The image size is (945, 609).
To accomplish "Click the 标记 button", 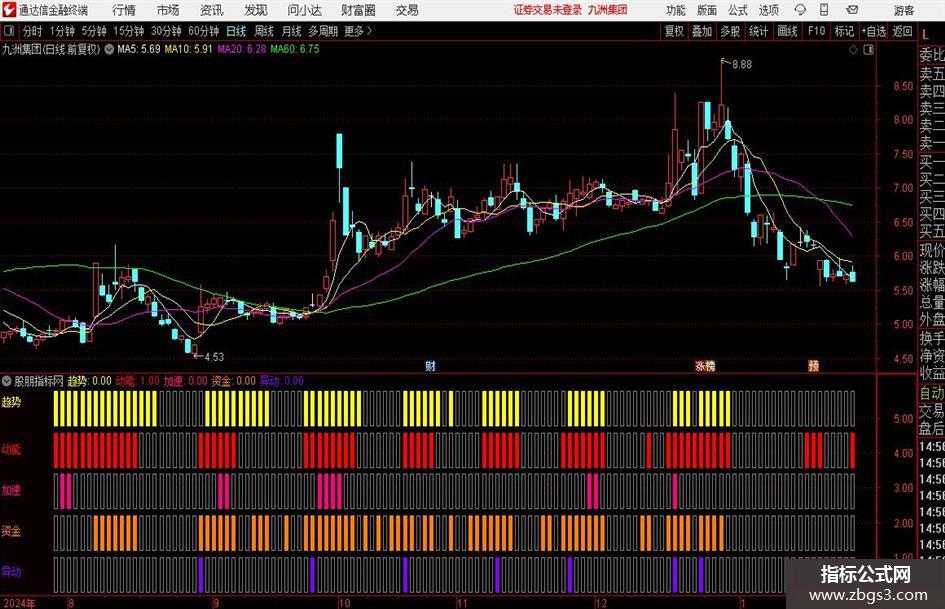I will click(844, 31).
